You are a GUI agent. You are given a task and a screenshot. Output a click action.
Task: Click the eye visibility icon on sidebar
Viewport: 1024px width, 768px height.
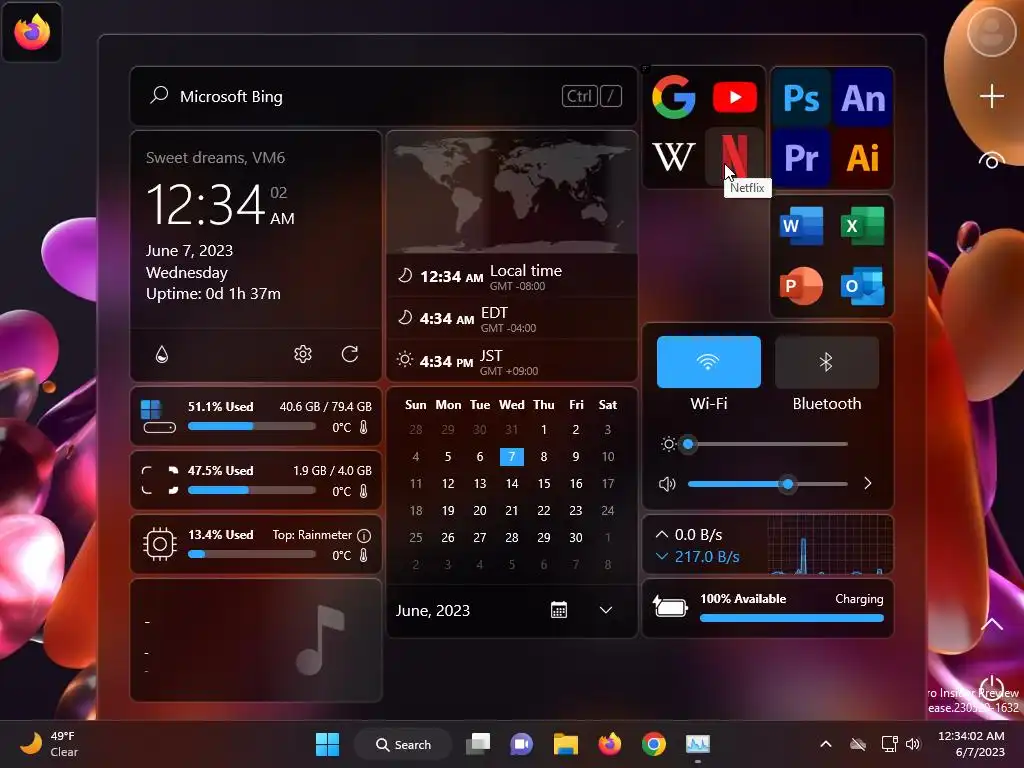pyautogui.click(x=991, y=161)
